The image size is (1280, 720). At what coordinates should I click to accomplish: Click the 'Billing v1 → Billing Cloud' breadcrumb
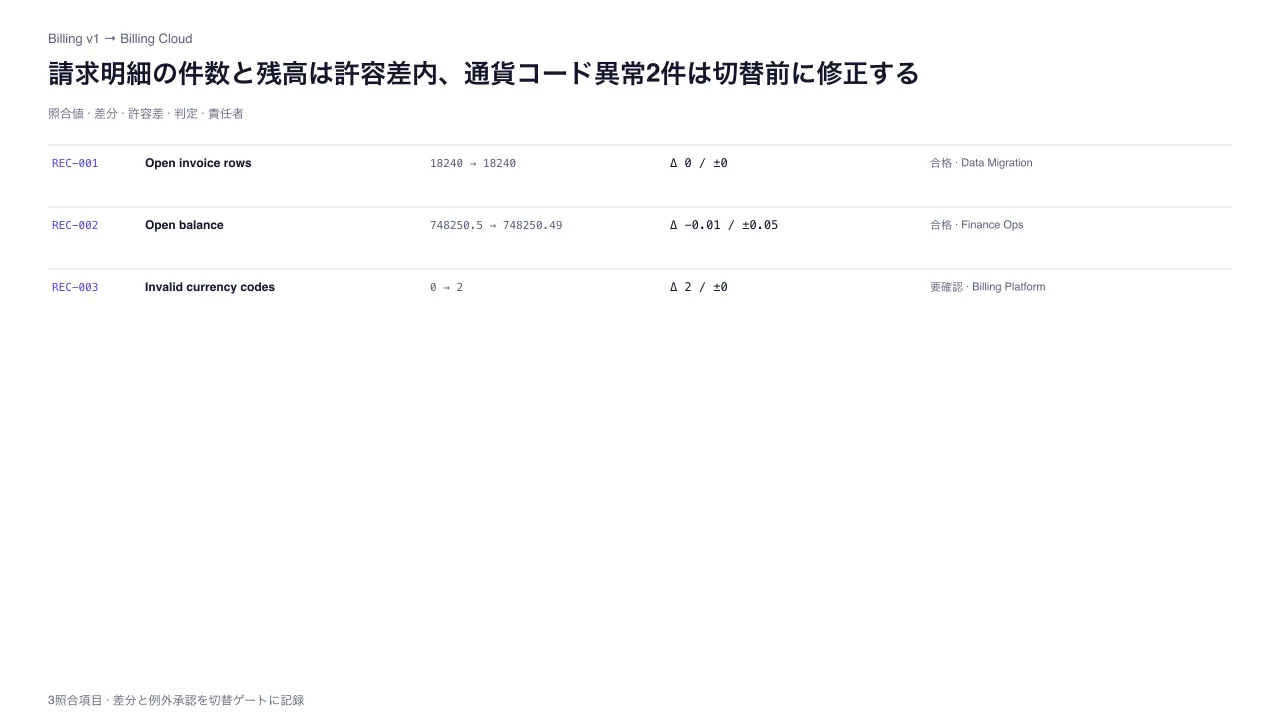coord(120,39)
